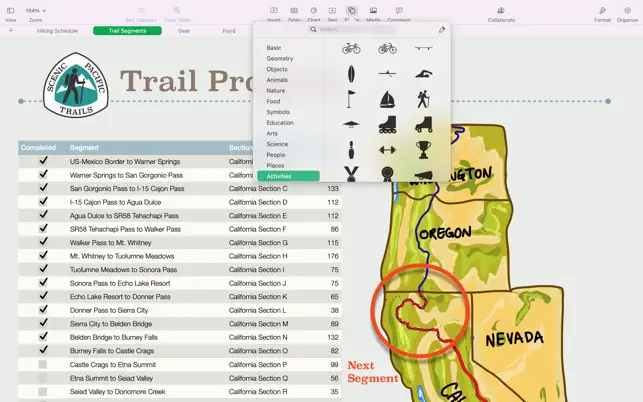The height and width of the screenshot is (402, 643).
Task: Click the pen draw icon in shapes popover
Action: (x=442, y=30)
